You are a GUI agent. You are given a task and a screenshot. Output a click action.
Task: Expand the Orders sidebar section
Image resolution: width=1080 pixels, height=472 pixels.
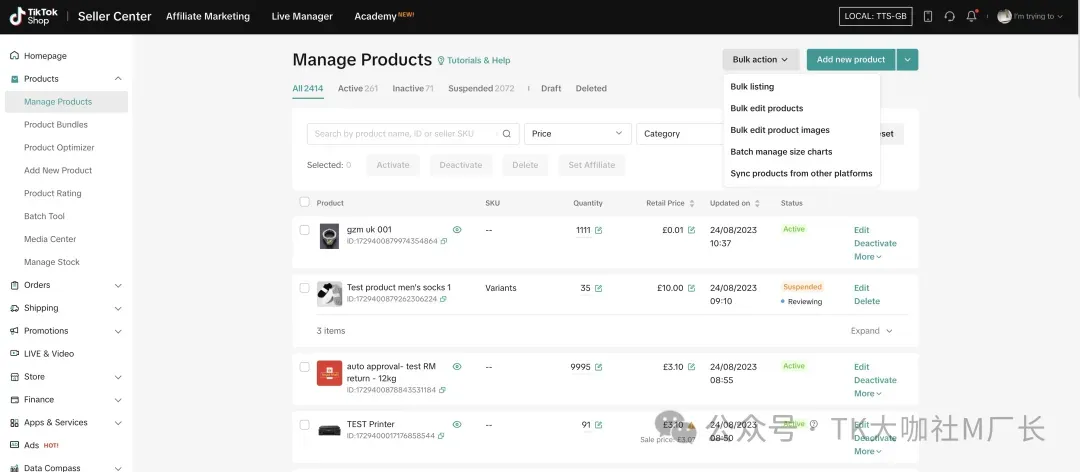(x=118, y=285)
